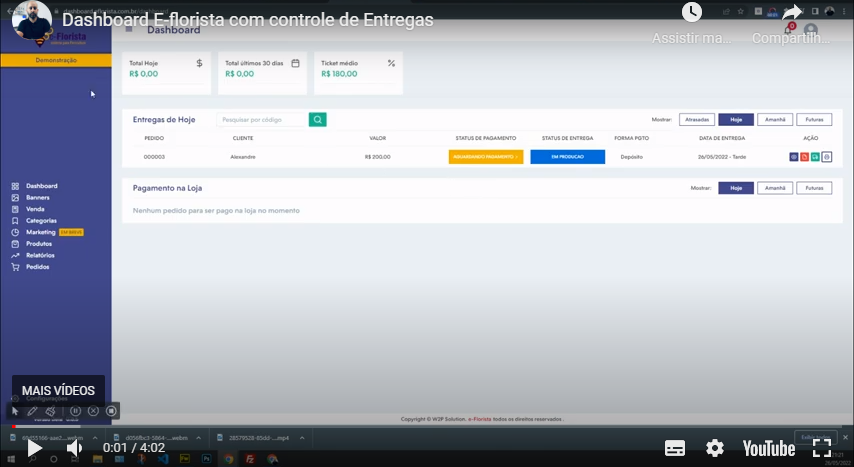Click the Total Hoje dollar icon
This screenshot has height=467, width=854.
pyautogui.click(x=199, y=63)
